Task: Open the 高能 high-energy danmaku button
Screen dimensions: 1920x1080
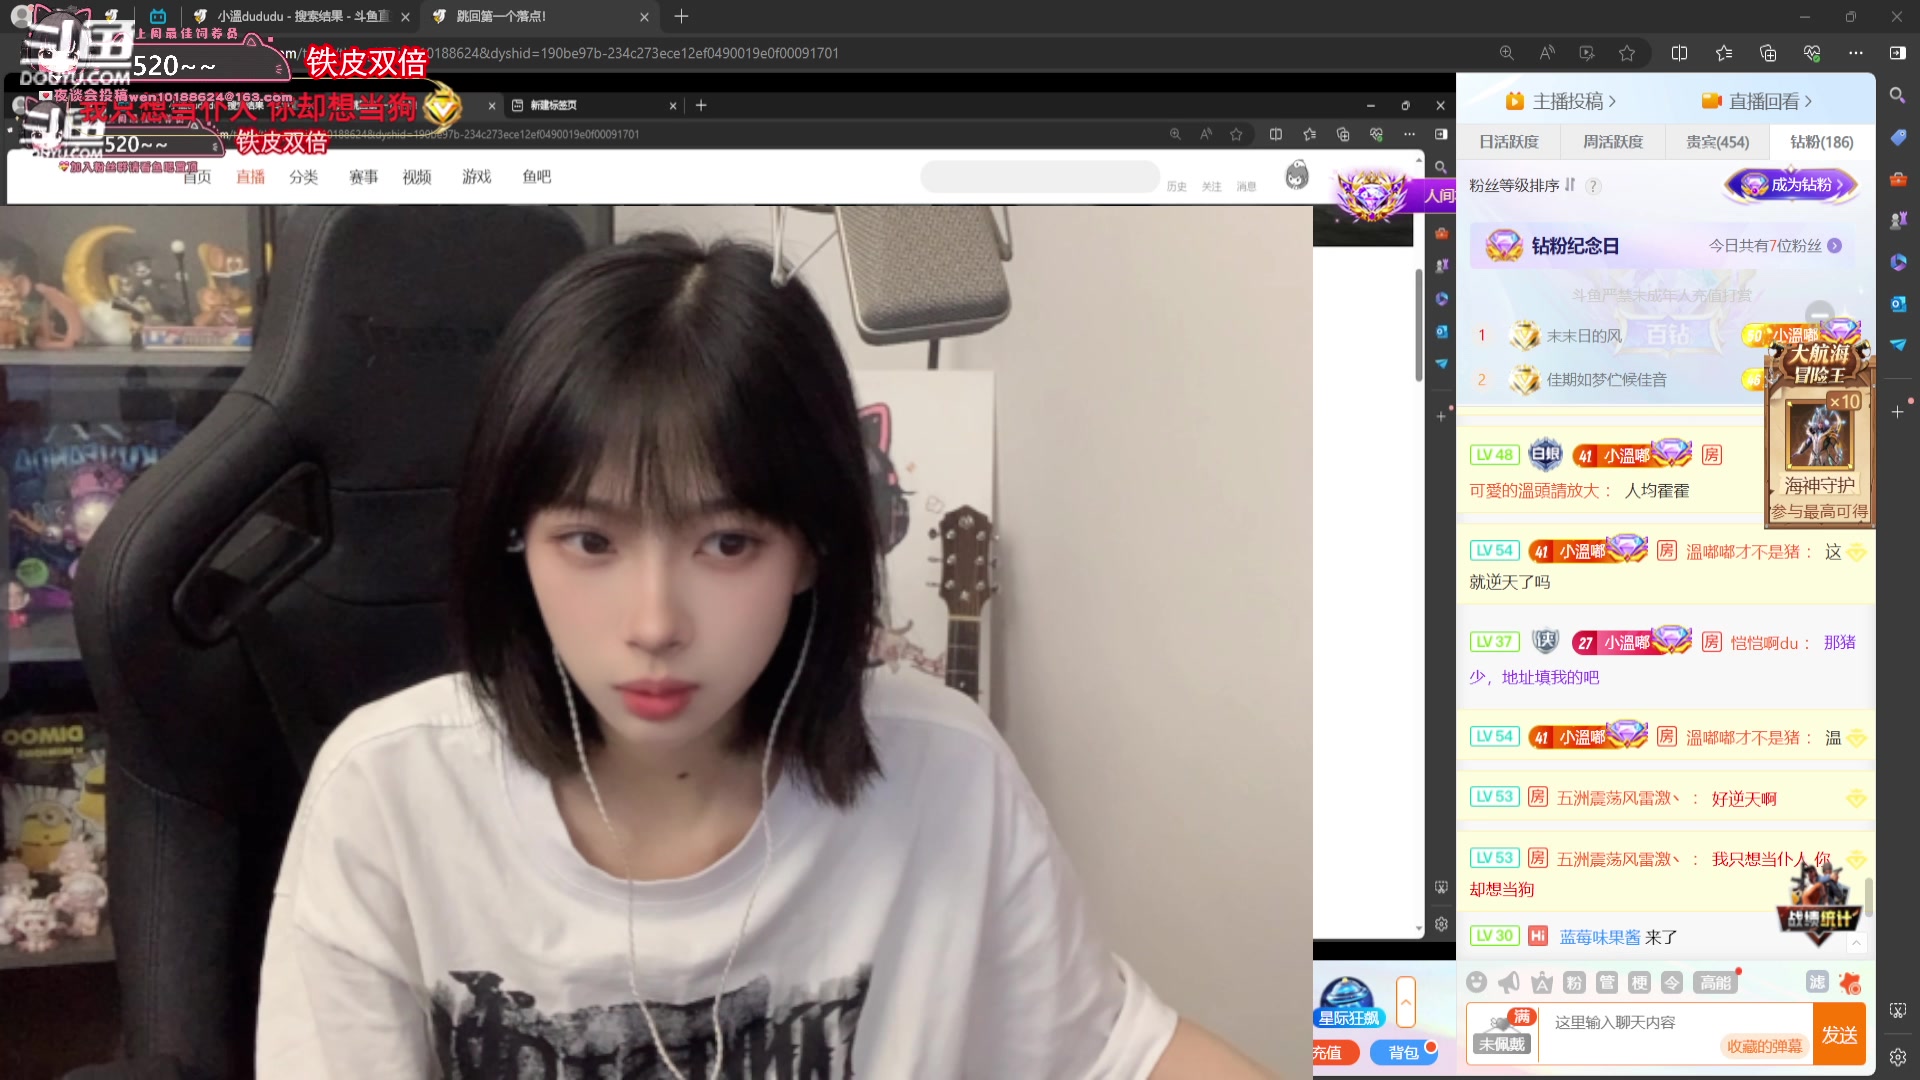Action: (x=1716, y=983)
